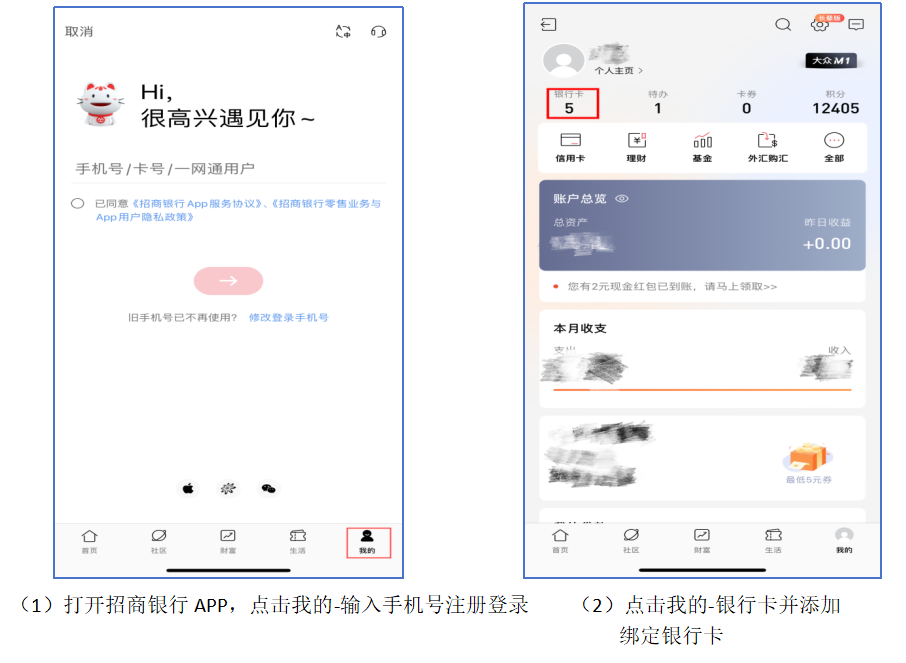Tap the headset customer service icon
Image resolution: width=906 pixels, height=663 pixels.
[378, 32]
